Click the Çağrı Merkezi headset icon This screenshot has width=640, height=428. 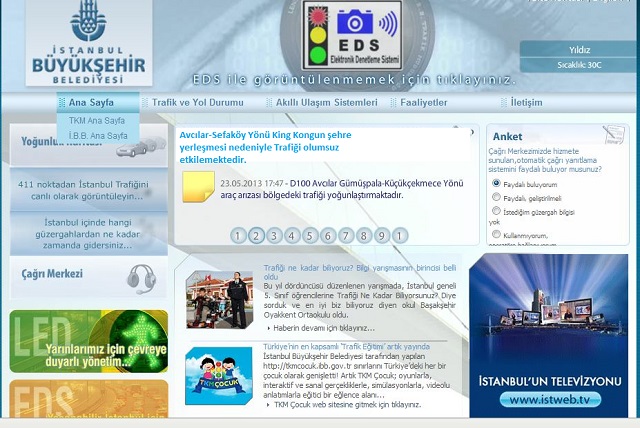click(140, 277)
